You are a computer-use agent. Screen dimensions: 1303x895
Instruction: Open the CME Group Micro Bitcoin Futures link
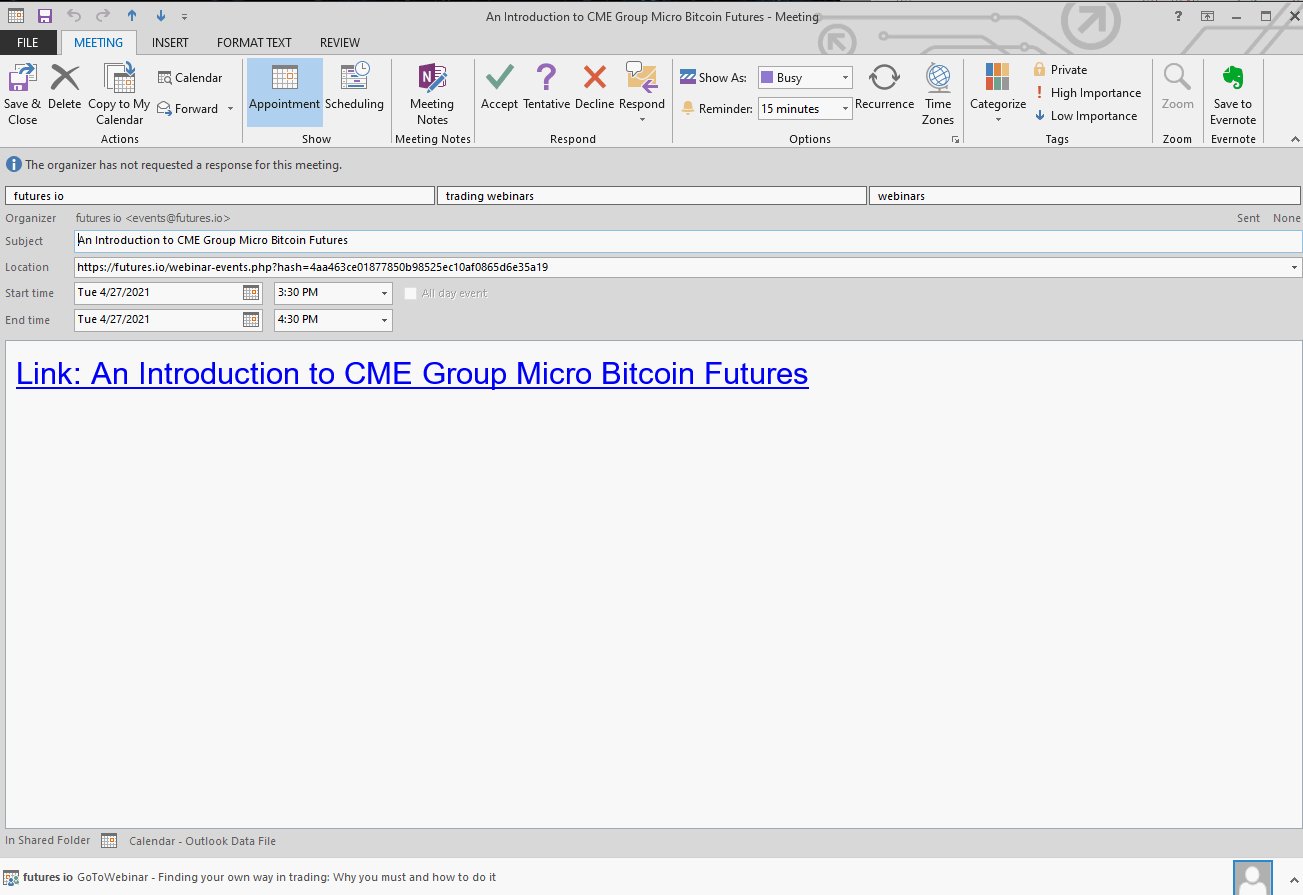[412, 373]
